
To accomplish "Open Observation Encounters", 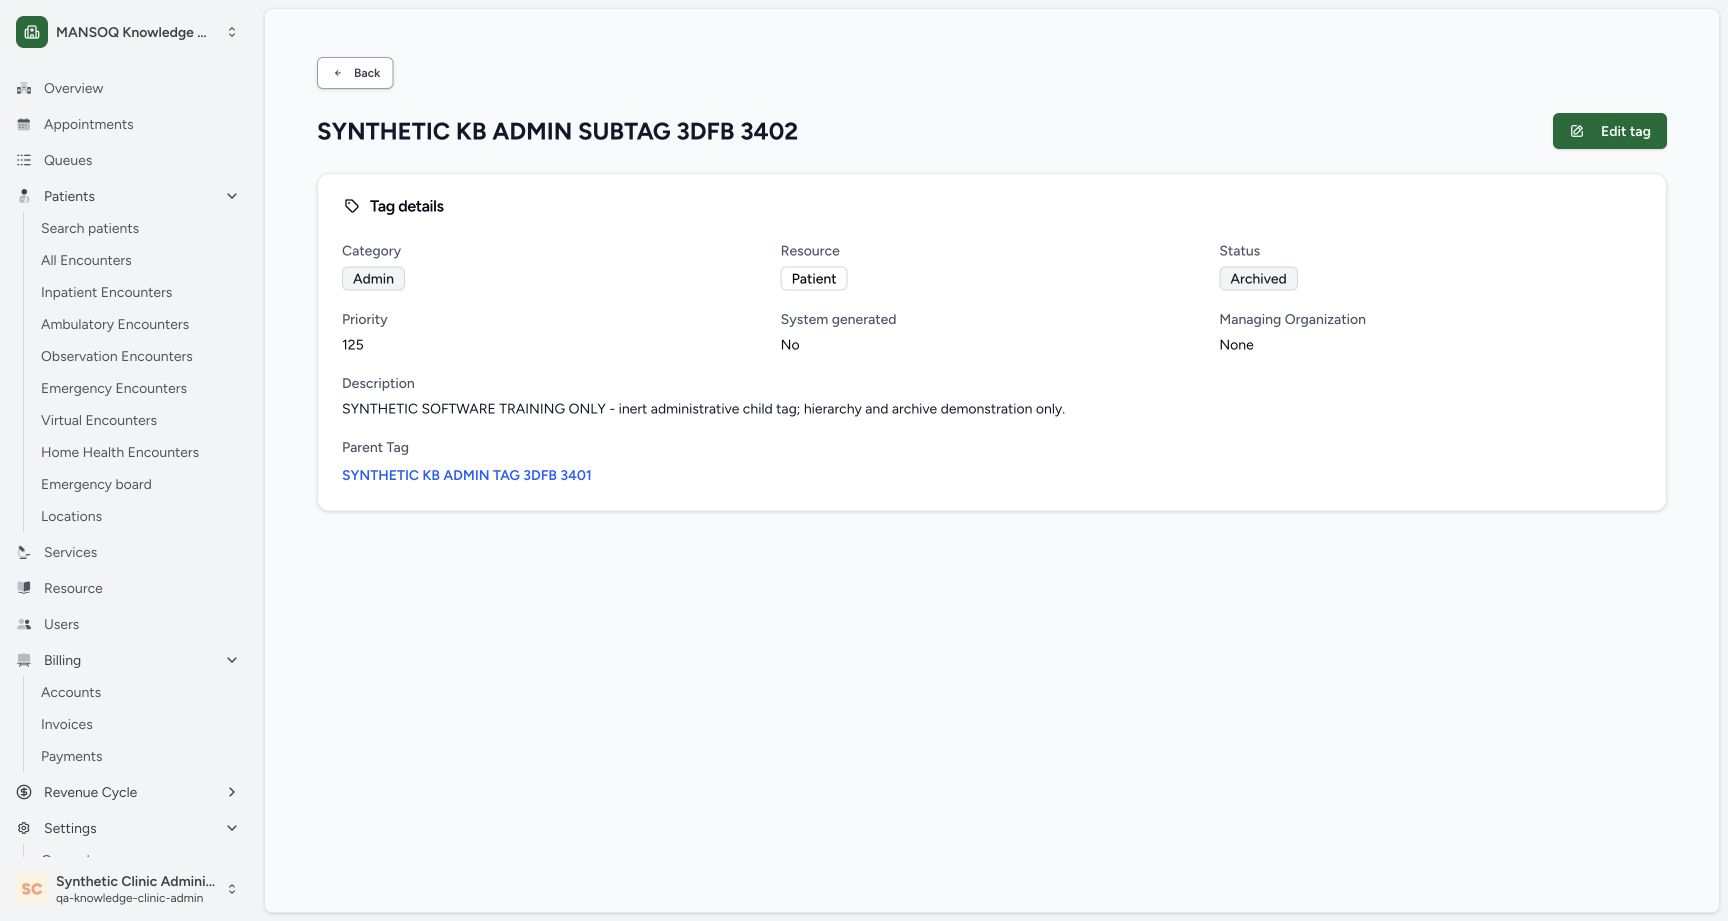I will 117,356.
